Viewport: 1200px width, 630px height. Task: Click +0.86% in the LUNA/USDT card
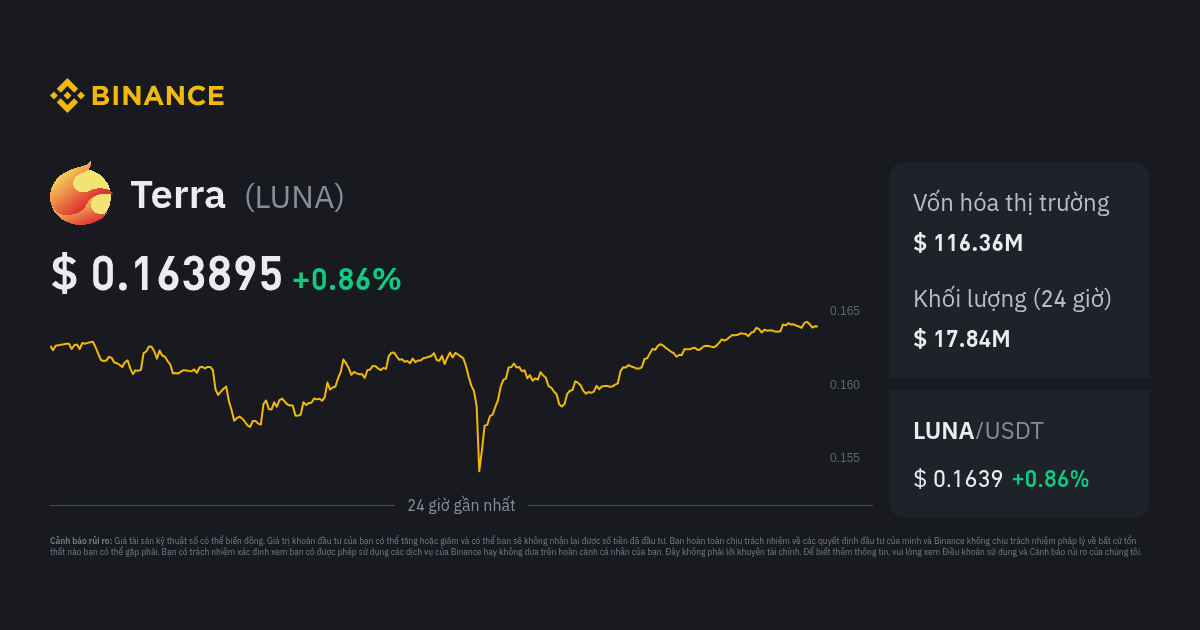(x=1049, y=479)
